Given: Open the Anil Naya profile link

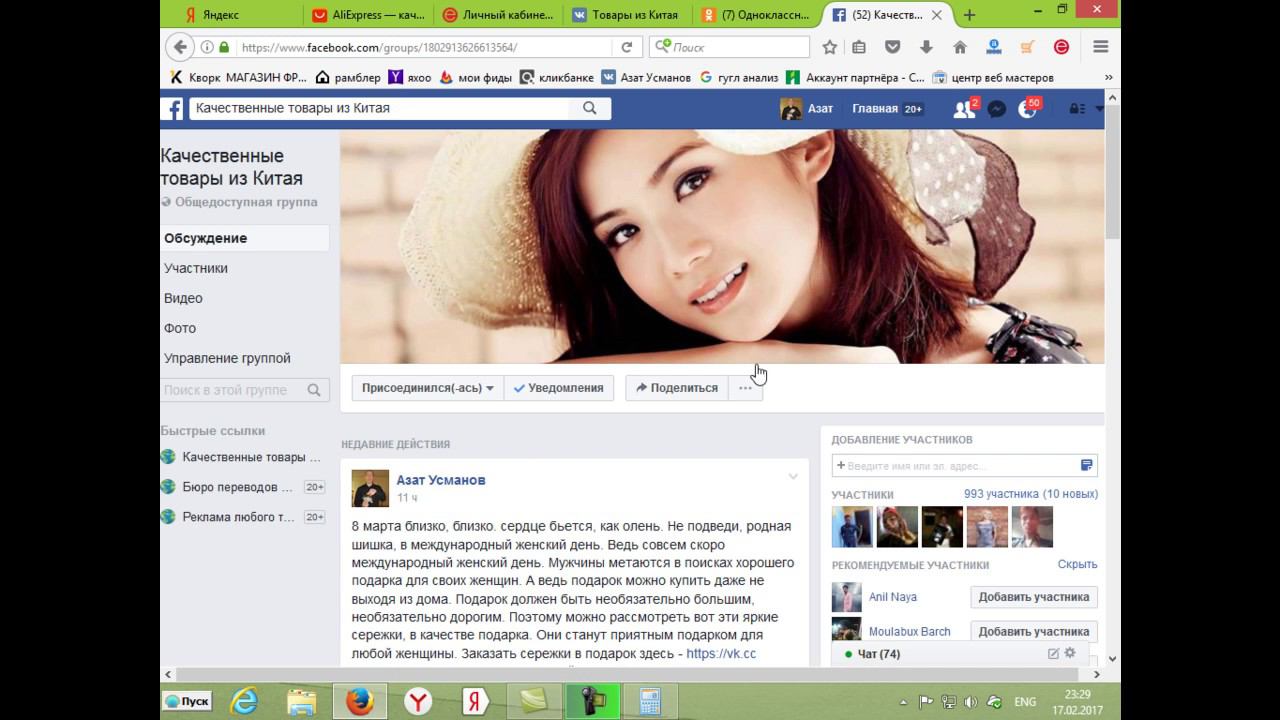Looking at the screenshot, I should coord(893,597).
